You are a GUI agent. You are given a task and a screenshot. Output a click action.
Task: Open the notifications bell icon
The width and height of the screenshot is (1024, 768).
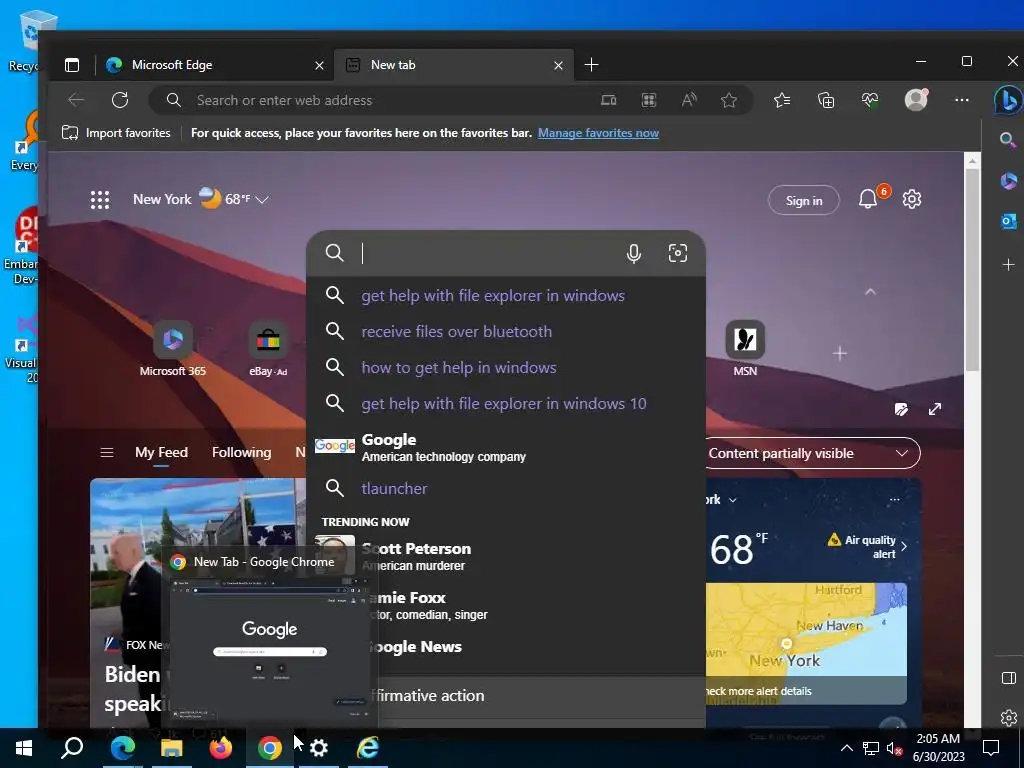[867, 199]
